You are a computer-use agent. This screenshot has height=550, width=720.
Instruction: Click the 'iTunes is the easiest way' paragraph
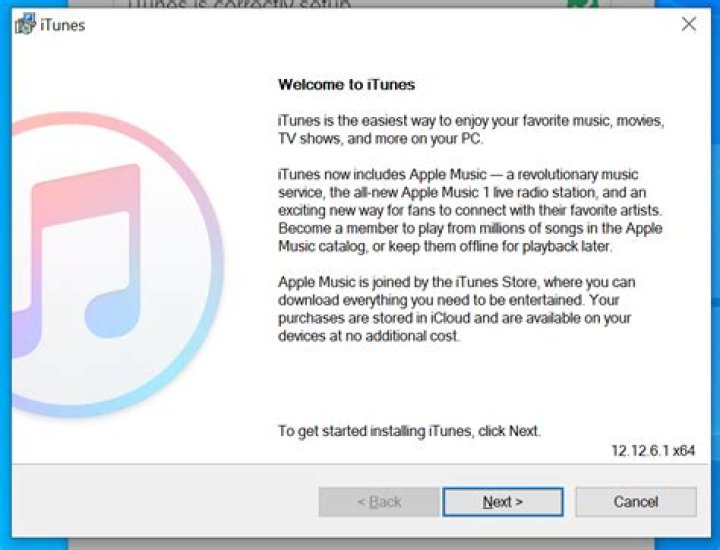click(x=471, y=129)
